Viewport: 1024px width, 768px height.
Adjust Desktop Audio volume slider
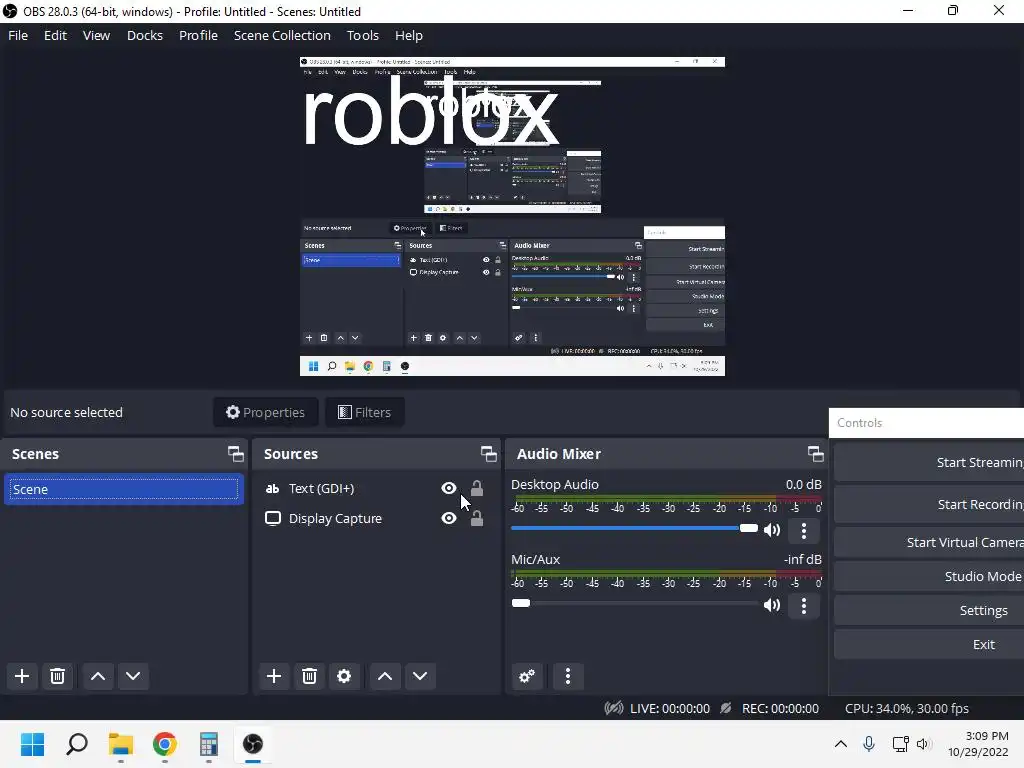634,528
